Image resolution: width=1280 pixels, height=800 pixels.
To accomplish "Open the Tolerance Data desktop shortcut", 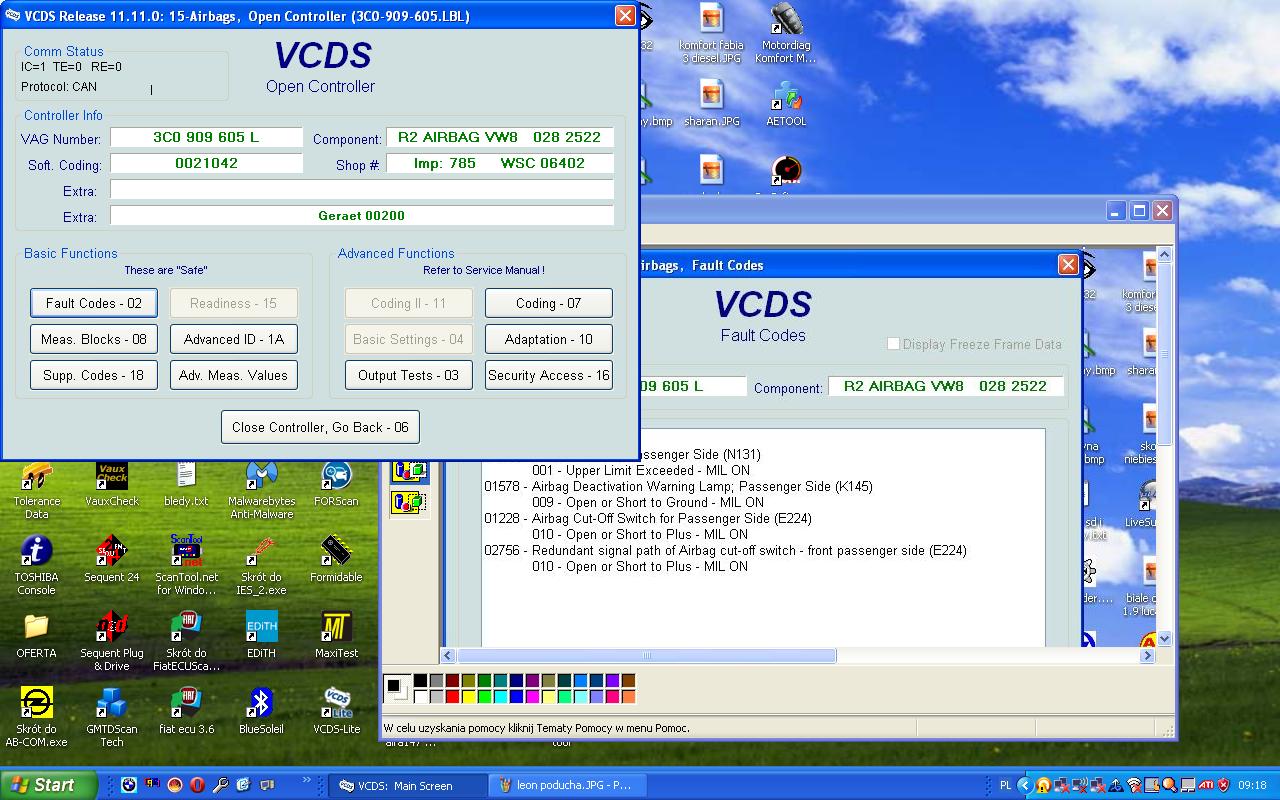I will [37, 490].
